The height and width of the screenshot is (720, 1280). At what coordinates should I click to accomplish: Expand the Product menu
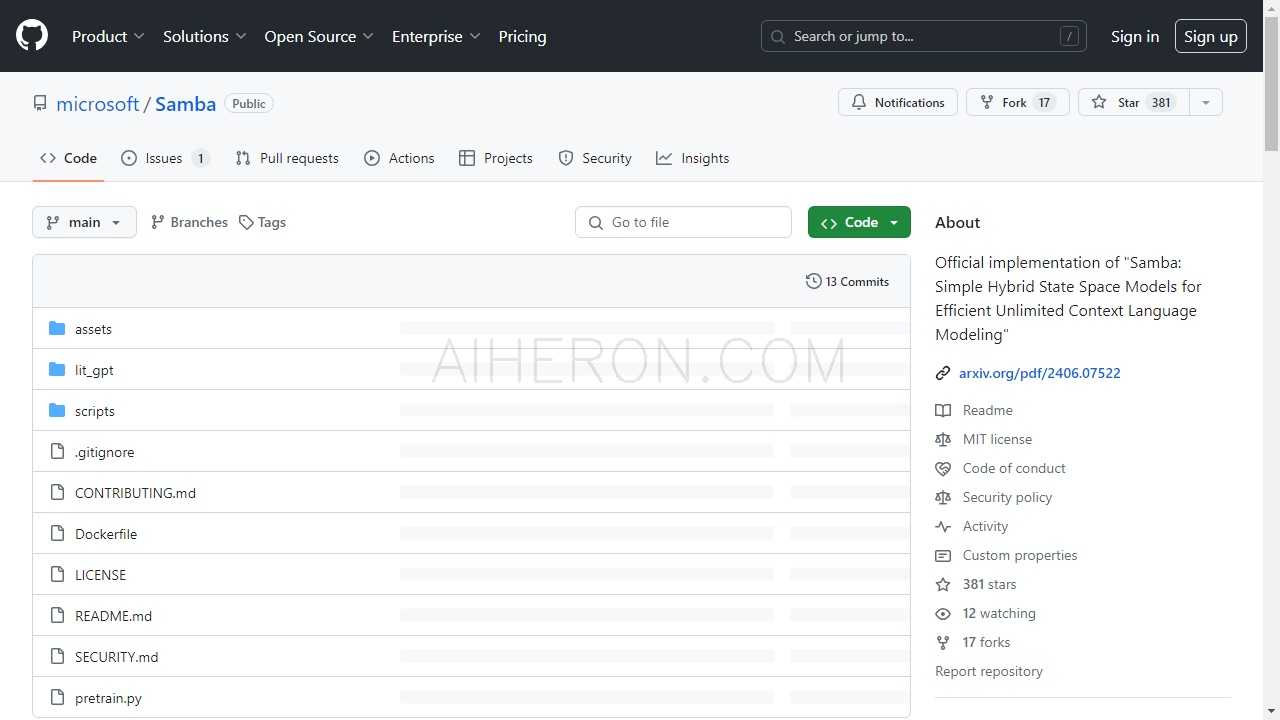[108, 36]
